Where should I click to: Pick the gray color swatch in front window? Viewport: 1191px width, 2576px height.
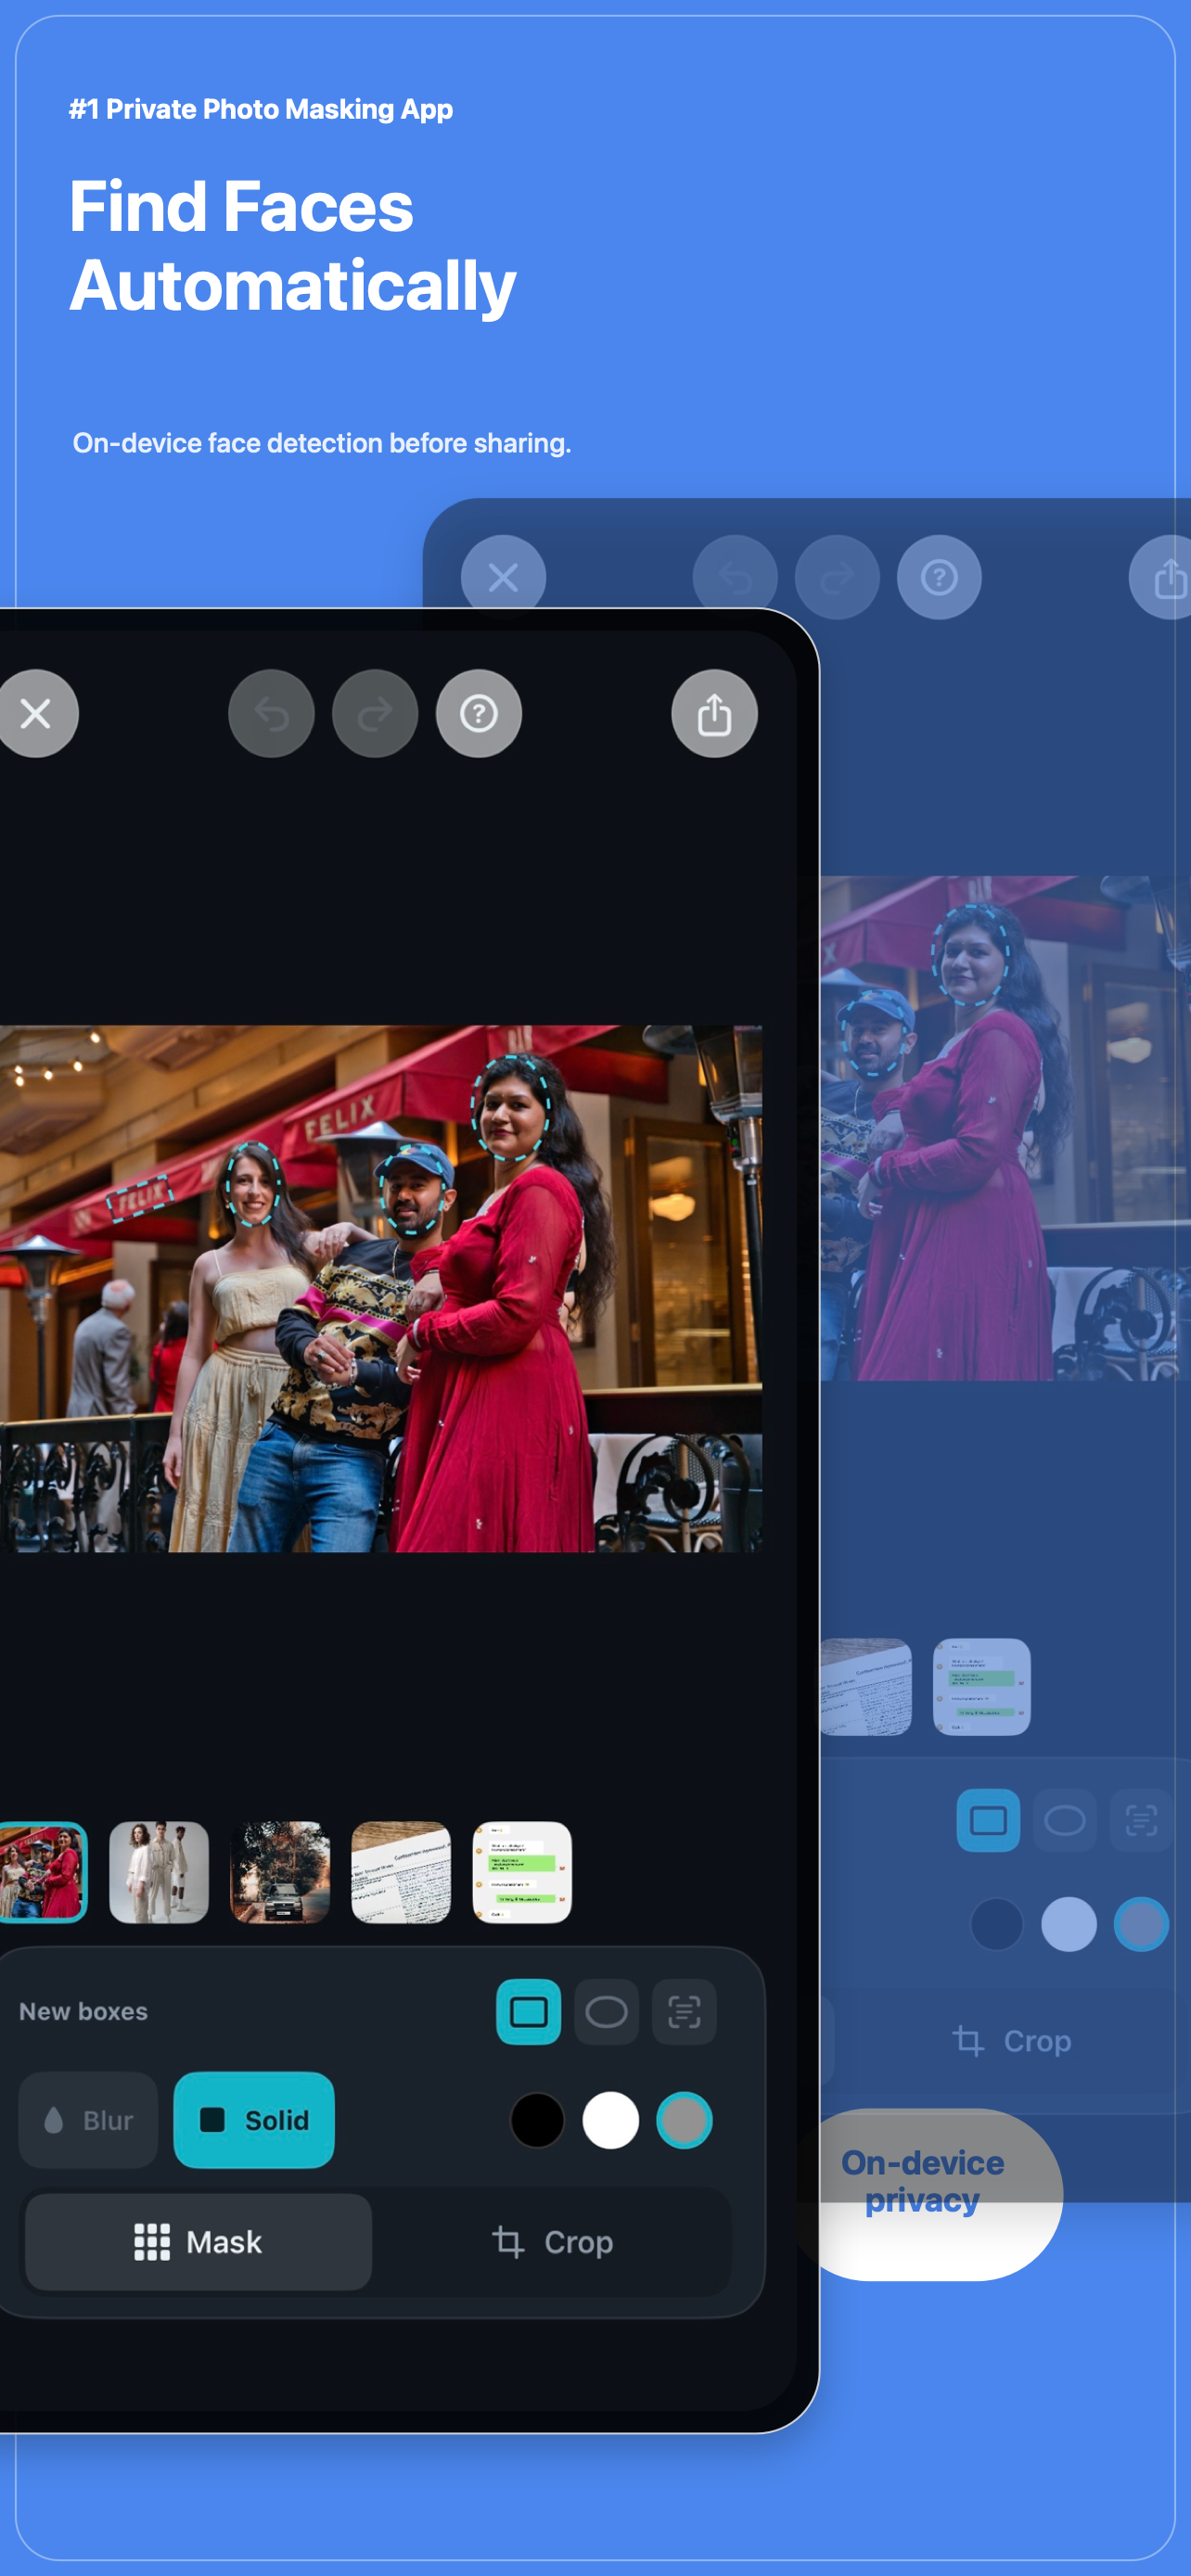point(684,2120)
